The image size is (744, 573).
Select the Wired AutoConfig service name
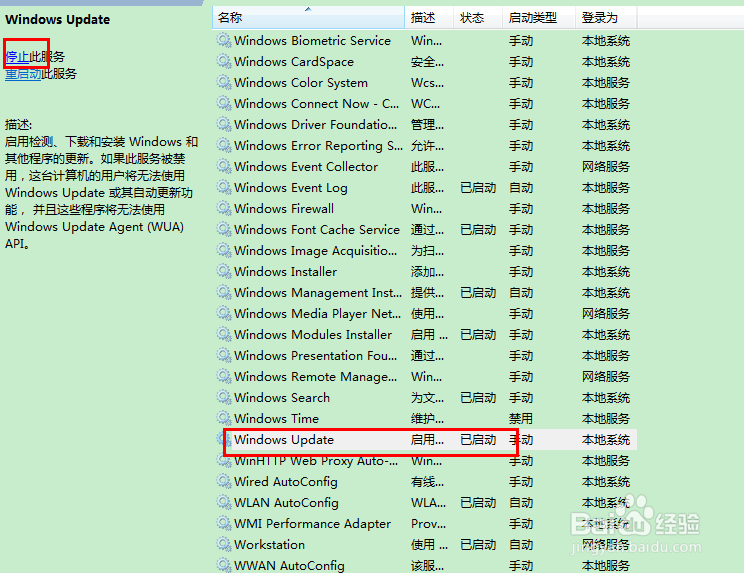pyautogui.click(x=286, y=481)
